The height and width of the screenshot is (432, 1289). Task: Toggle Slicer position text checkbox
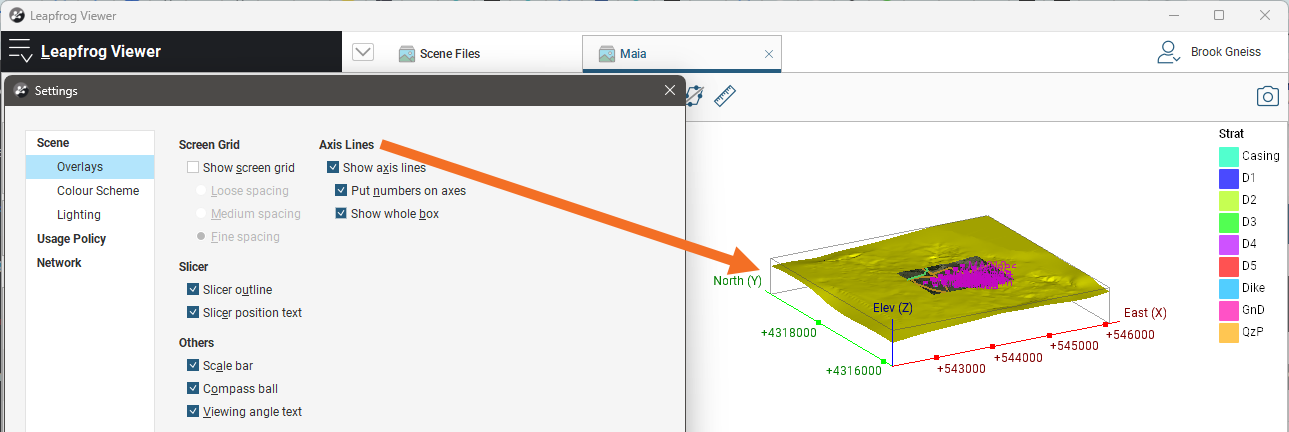point(193,312)
